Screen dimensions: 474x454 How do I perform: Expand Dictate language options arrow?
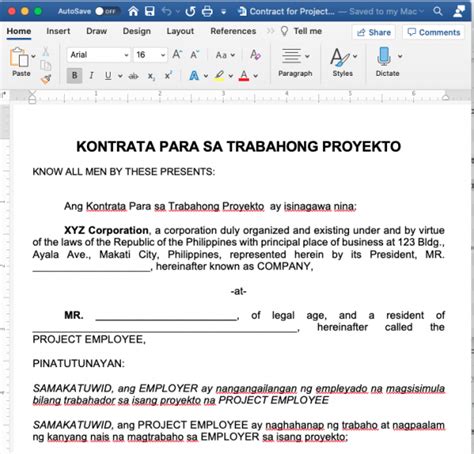click(400, 56)
